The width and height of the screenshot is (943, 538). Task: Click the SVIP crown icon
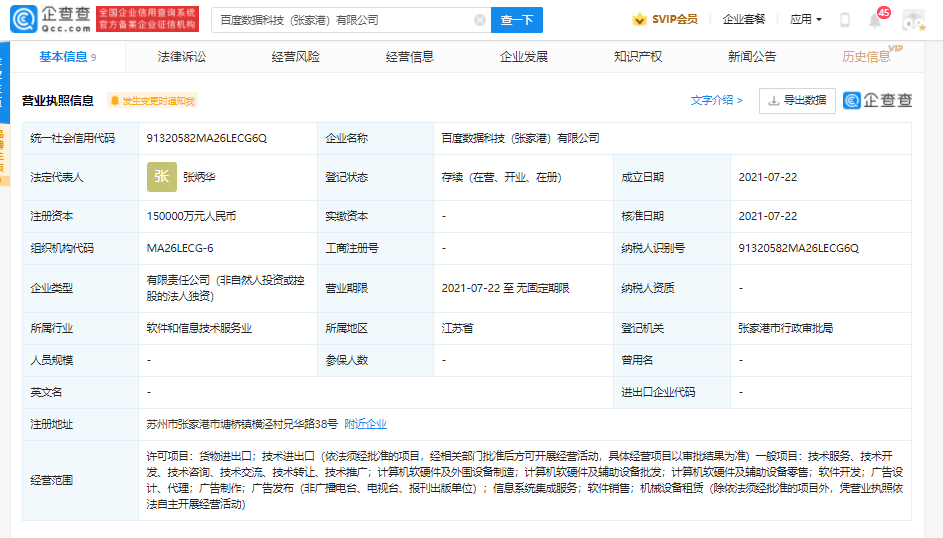point(639,19)
